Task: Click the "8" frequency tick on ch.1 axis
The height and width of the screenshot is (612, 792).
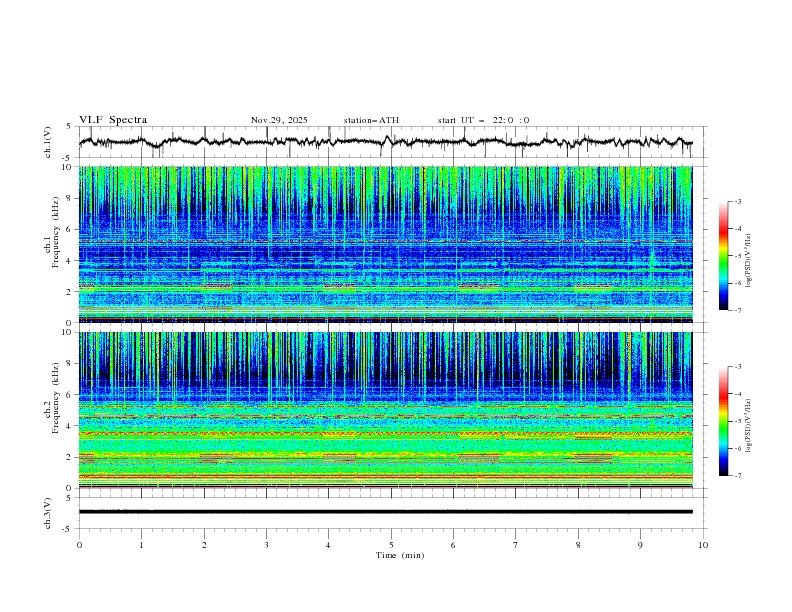Action: click(x=71, y=198)
